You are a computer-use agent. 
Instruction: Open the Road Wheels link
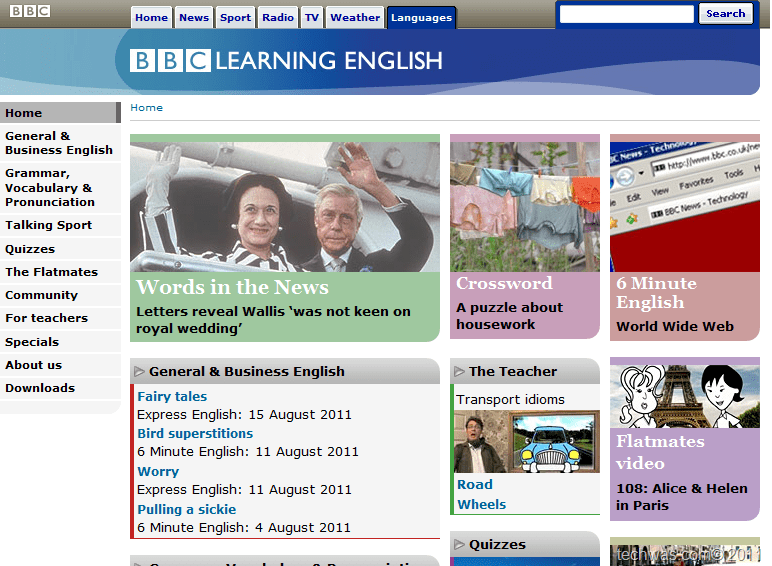(482, 495)
